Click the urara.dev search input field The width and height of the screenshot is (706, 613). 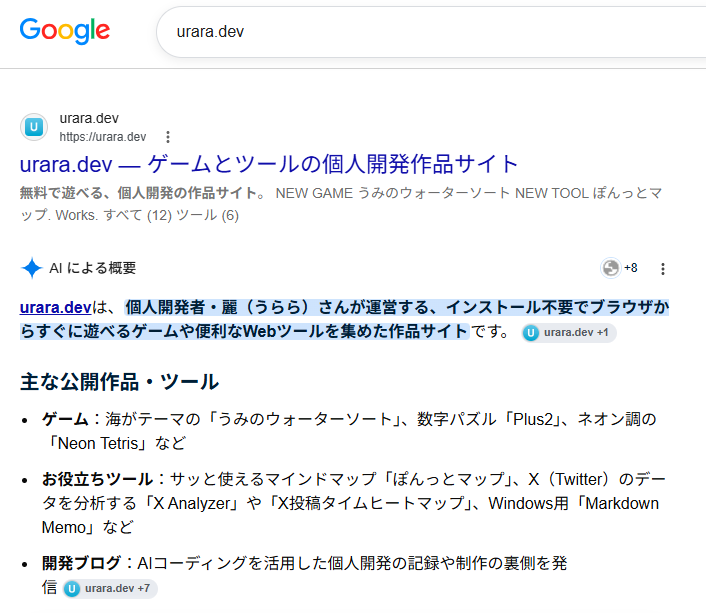tap(431, 32)
